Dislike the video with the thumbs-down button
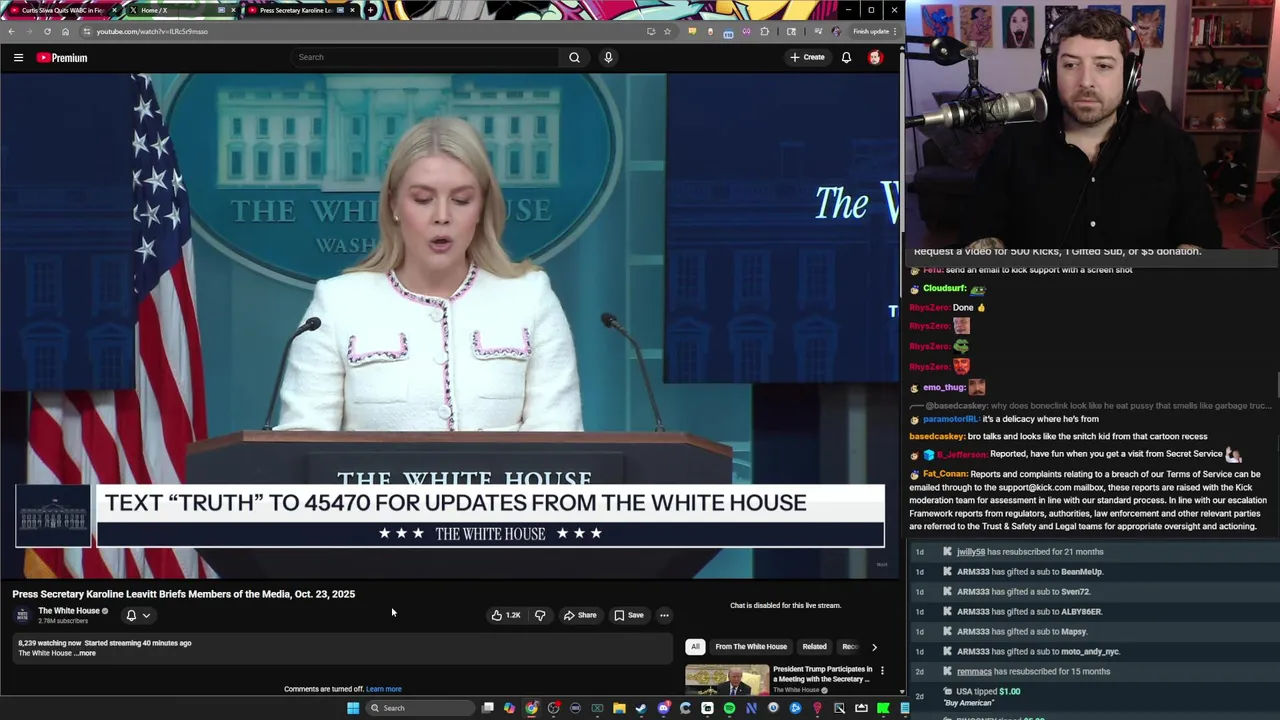 pyautogui.click(x=540, y=615)
